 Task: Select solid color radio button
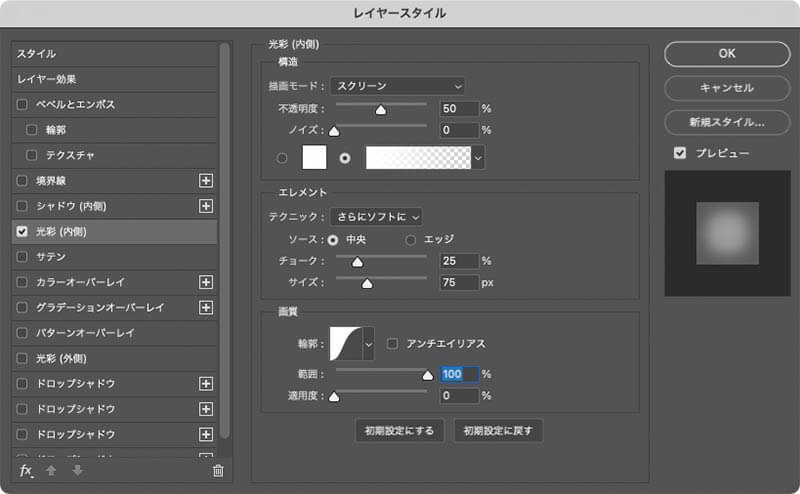[282, 158]
